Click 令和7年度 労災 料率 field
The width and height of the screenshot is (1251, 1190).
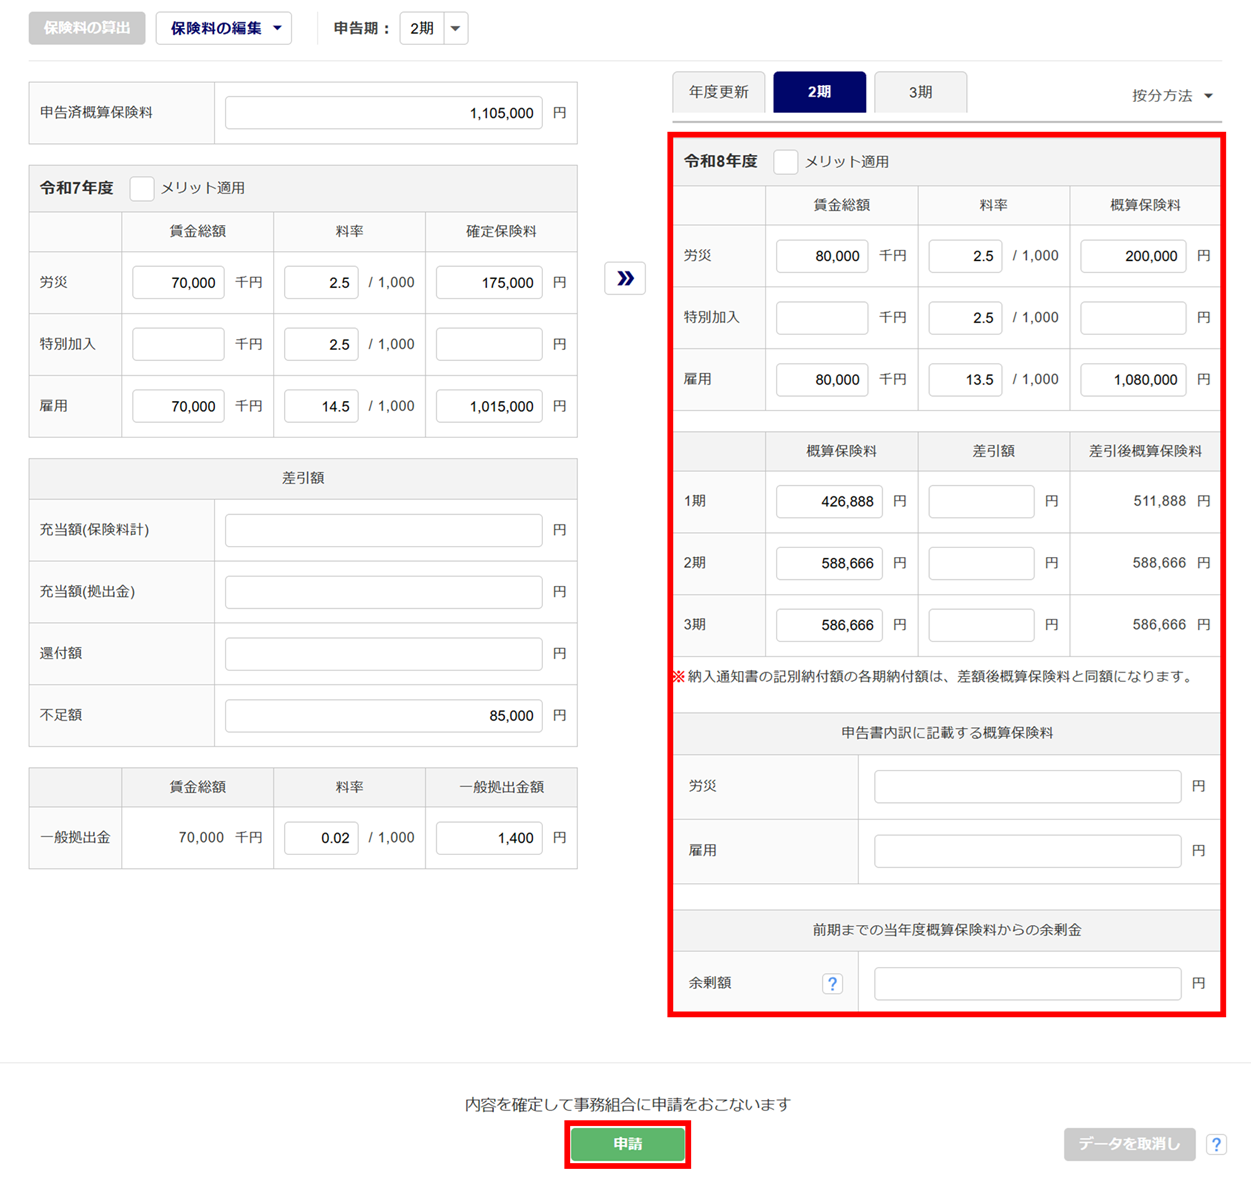(321, 283)
